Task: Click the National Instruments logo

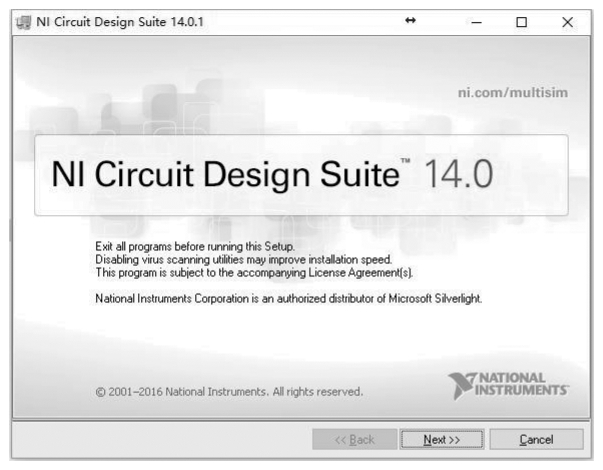Action: 508,385
